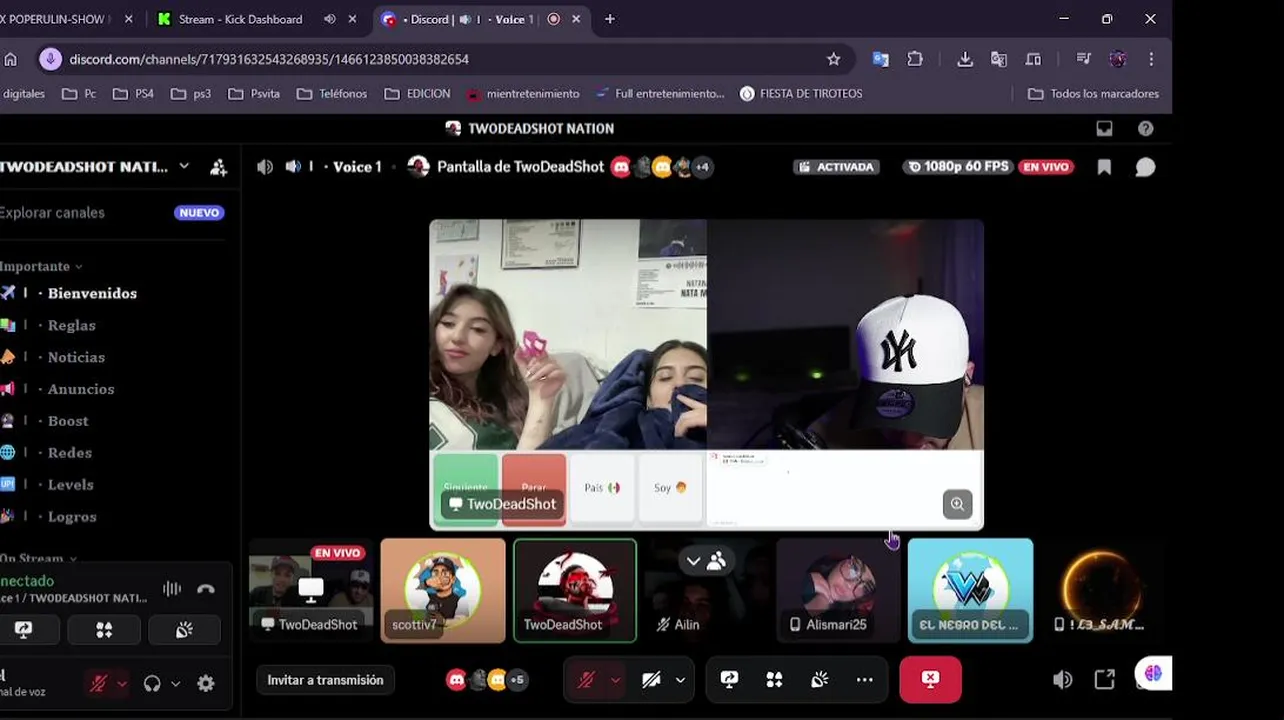Image resolution: width=1284 pixels, height=720 pixels.
Task: Open Discord help question mark icon
Action: (x=1146, y=128)
